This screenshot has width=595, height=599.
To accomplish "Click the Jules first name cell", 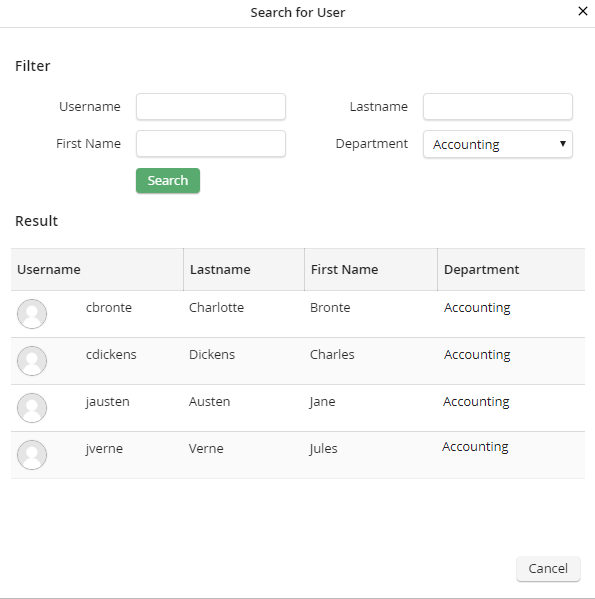I will coord(323,449).
